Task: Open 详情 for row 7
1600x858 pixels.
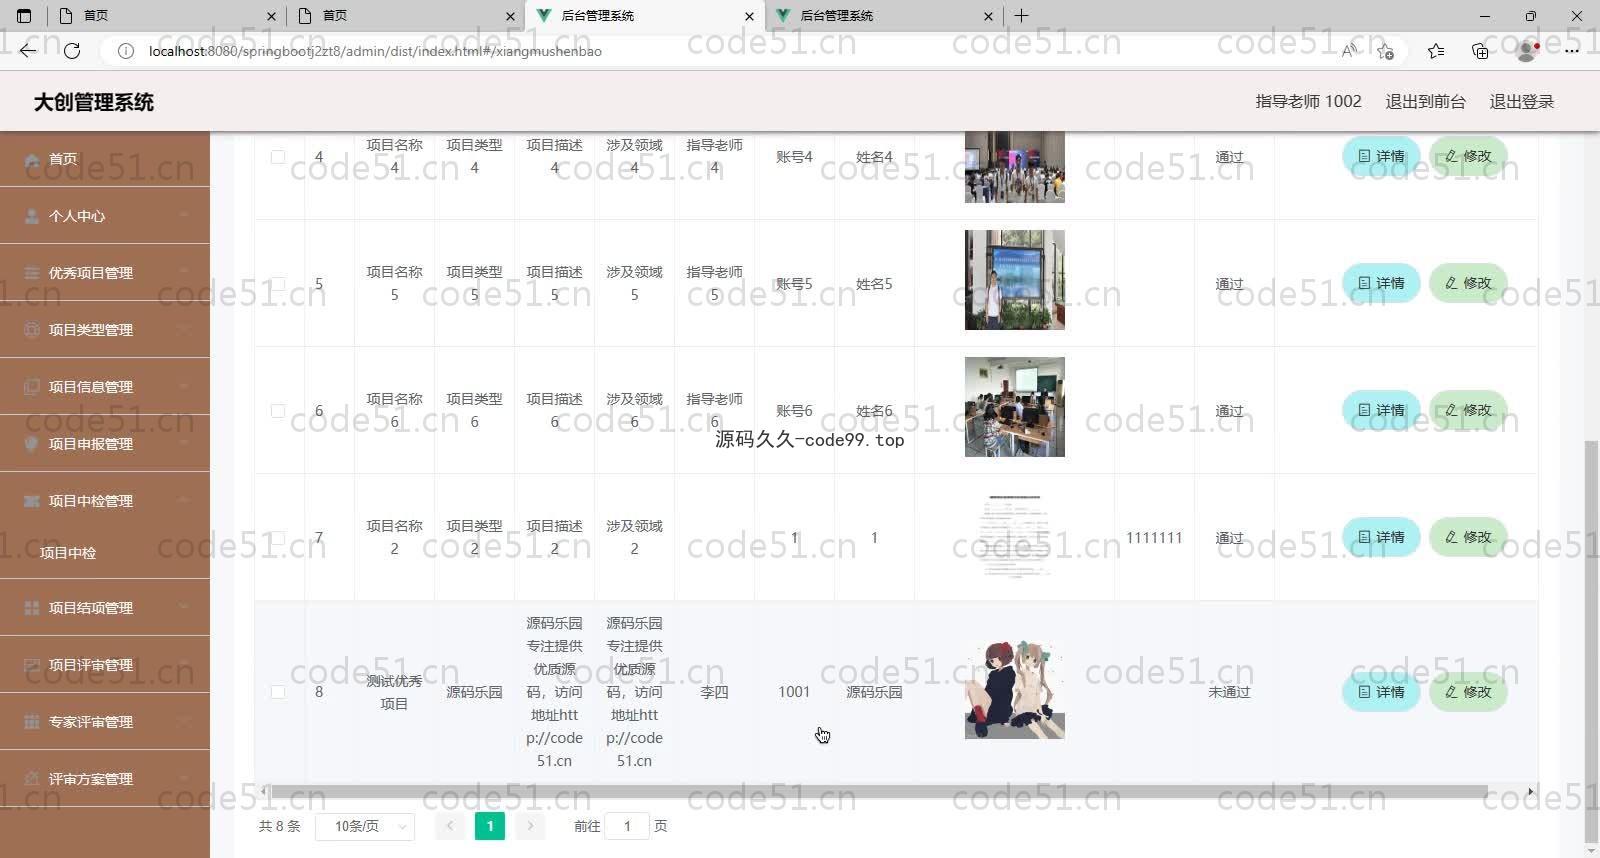Action: click(x=1381, y=537)
